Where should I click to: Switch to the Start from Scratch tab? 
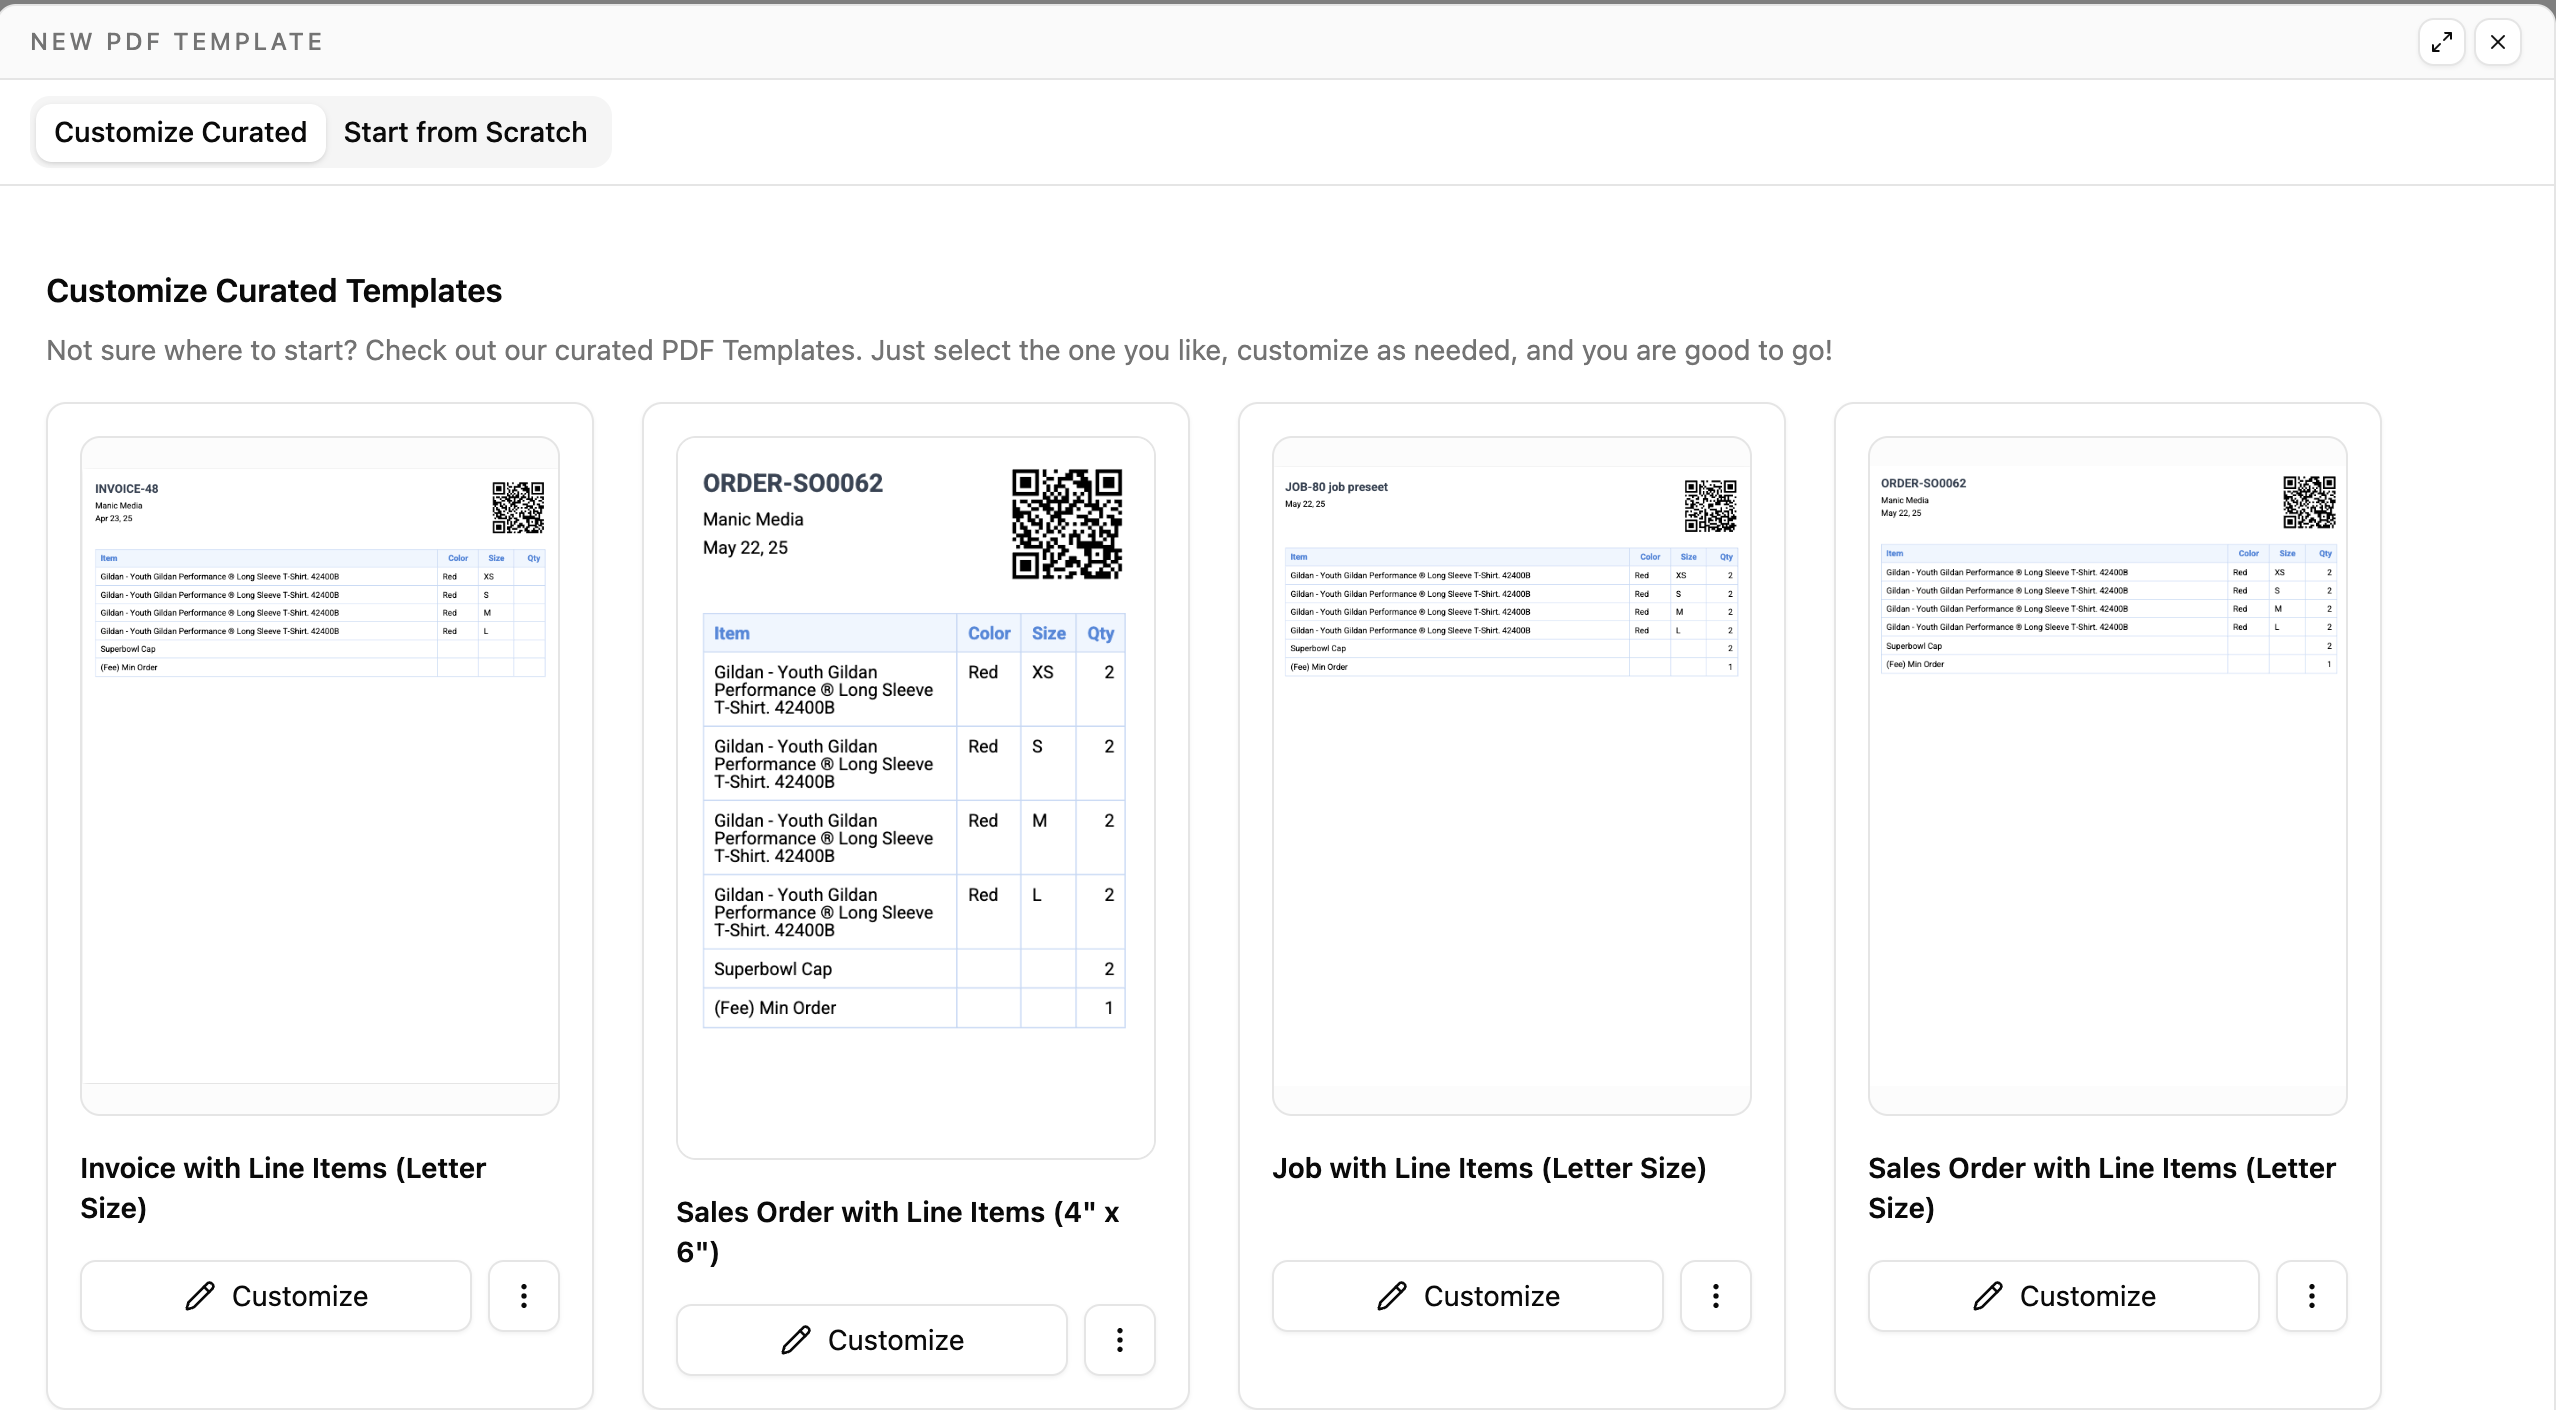[465, 132]
